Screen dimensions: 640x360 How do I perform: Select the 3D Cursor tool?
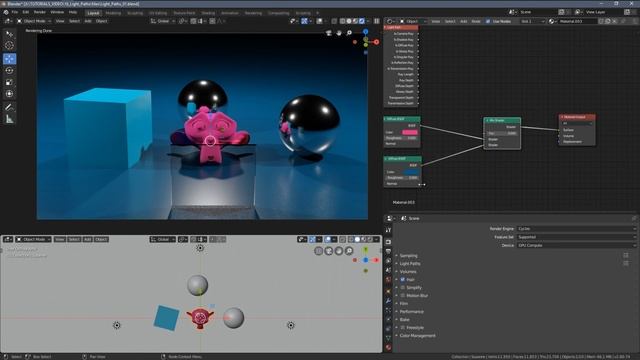point(9,46)
